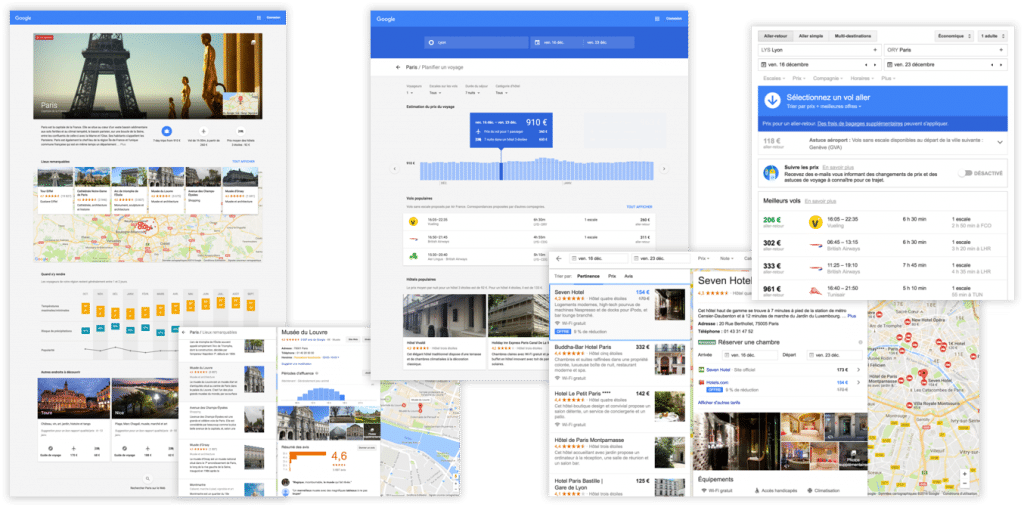Click the blue trip suitcase circle icon

click(x=167, y=131)
